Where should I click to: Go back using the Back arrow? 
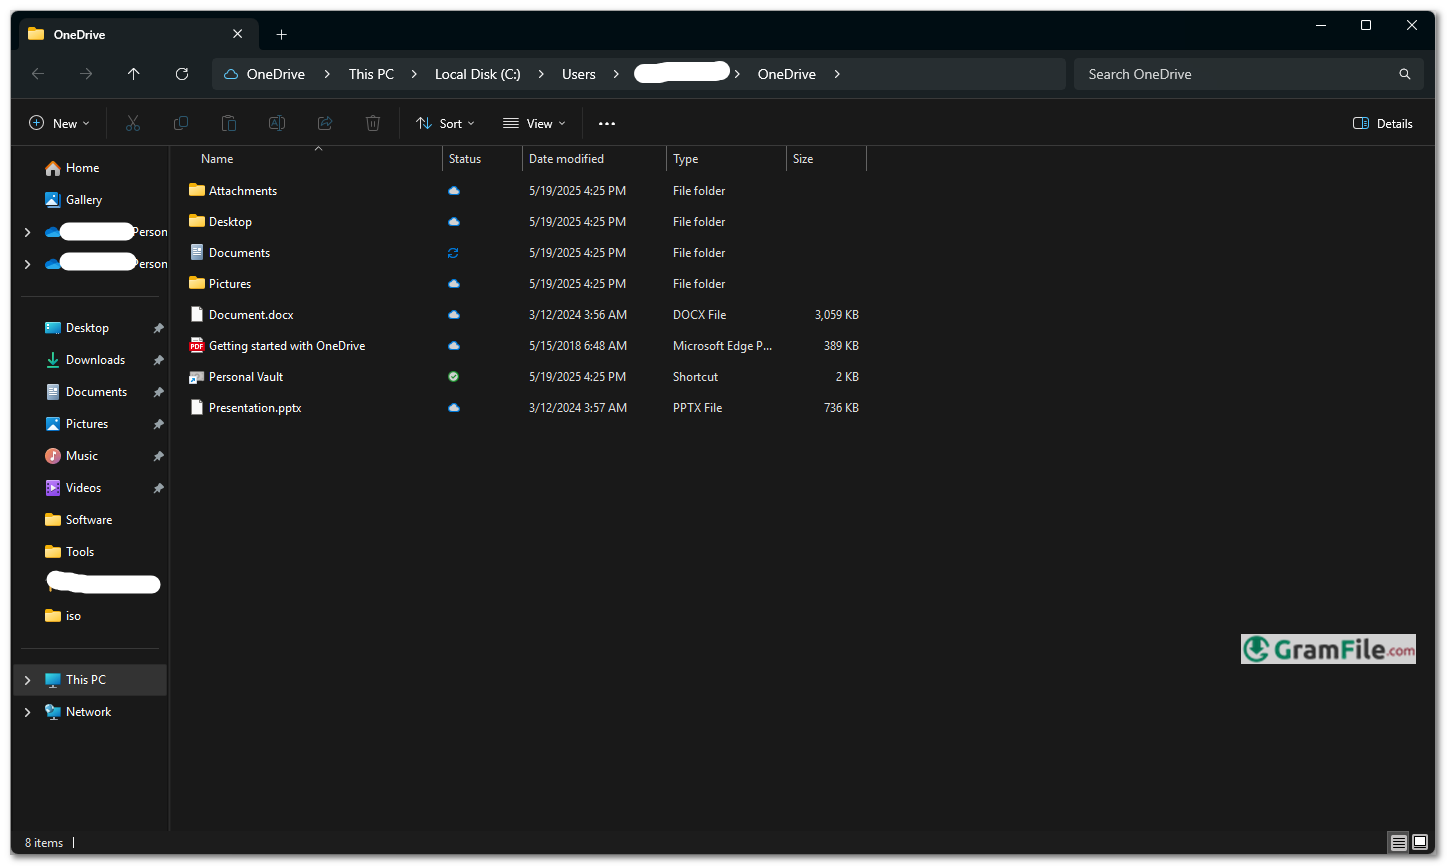(x=38, y=74)
